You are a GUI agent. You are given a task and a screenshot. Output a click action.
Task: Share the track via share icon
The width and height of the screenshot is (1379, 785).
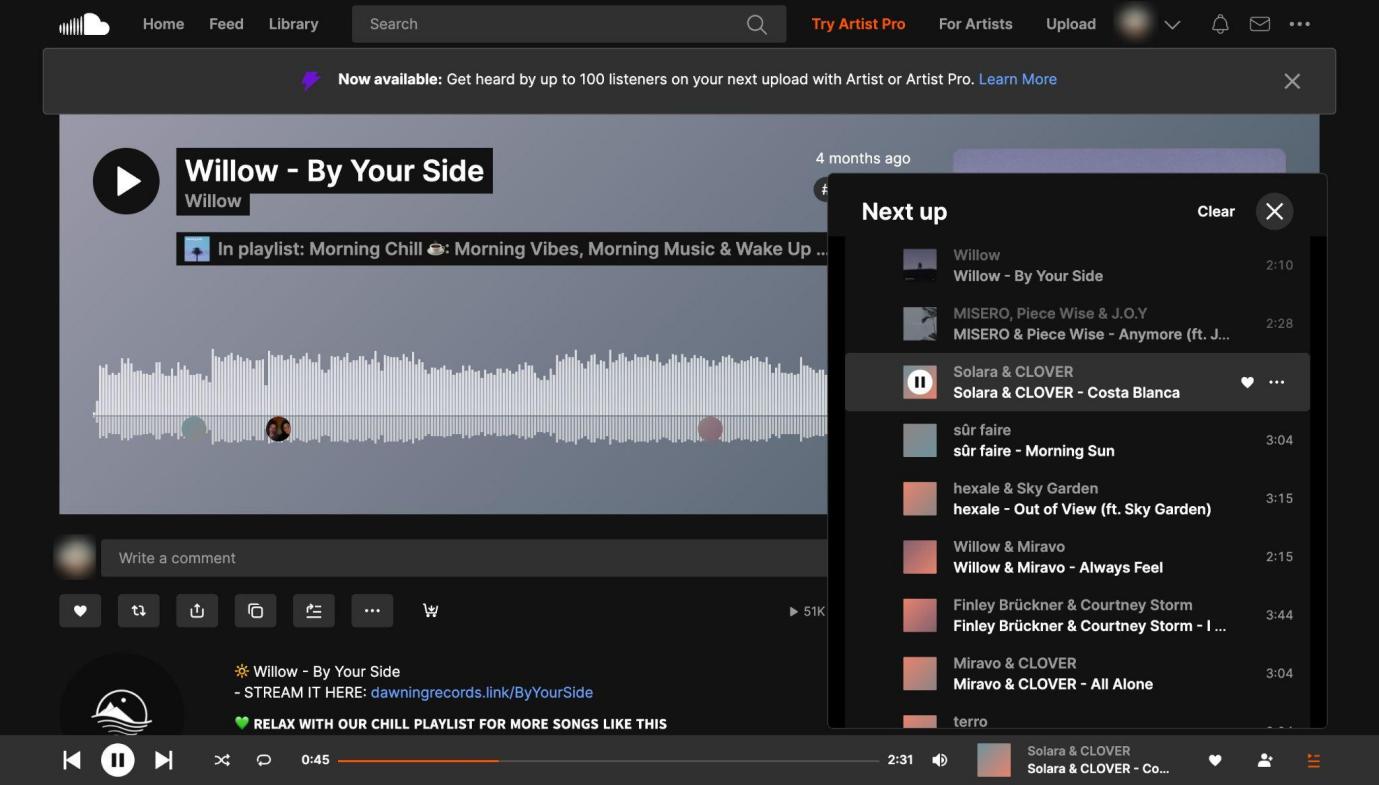point(197,611)
